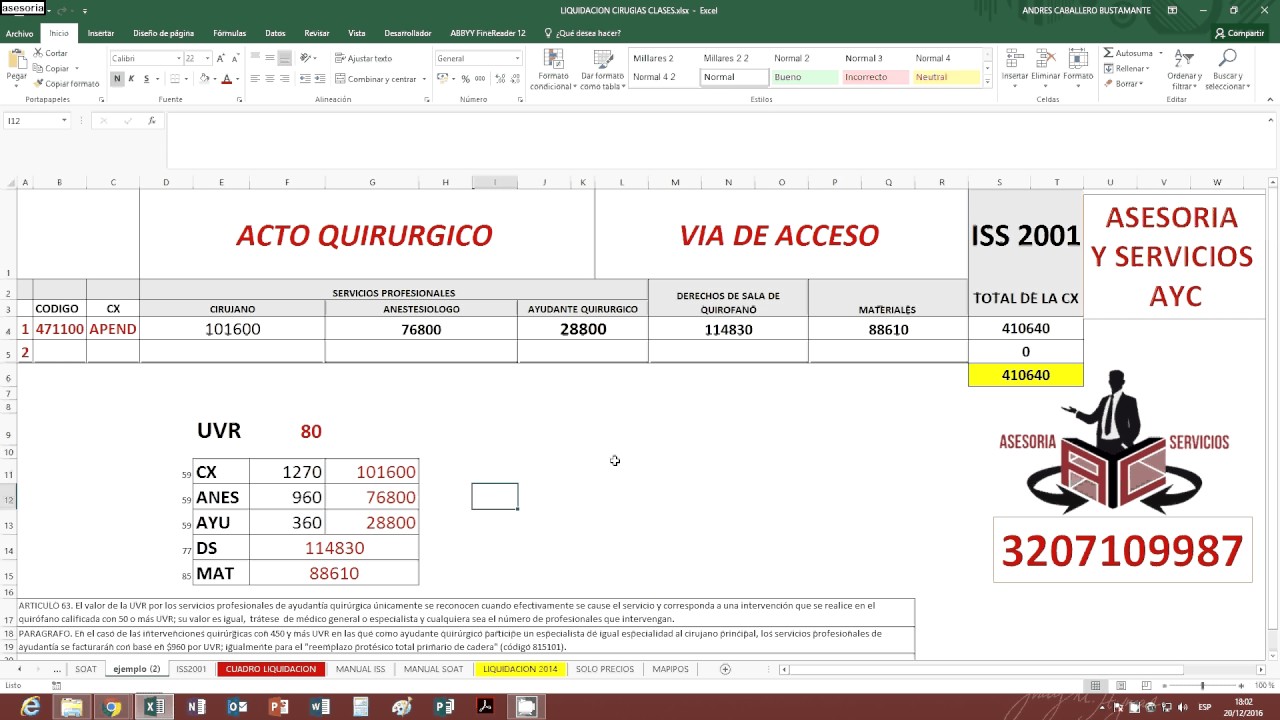
Task: Align cell text to the bottom
Action: point(285,58)
